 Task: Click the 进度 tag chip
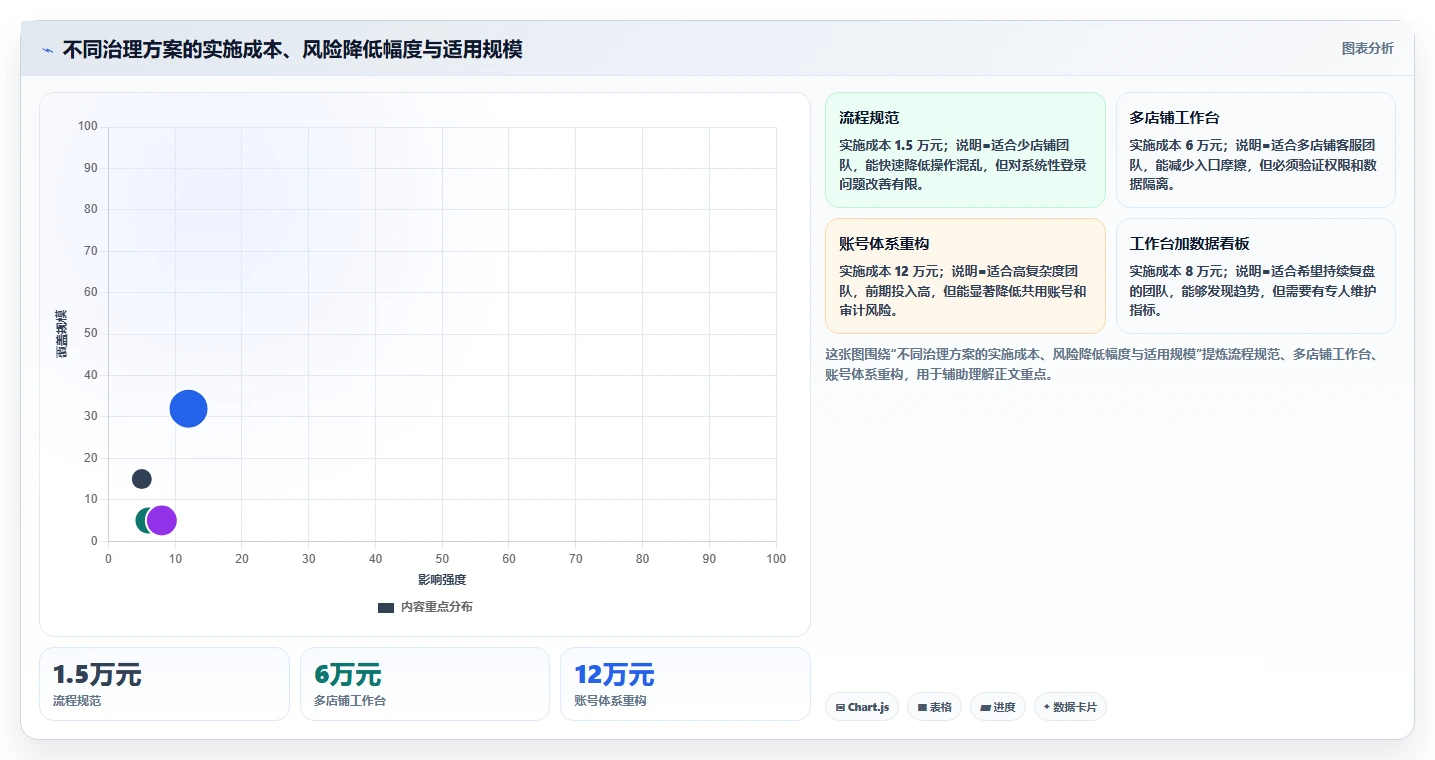(x=998, y=707)
